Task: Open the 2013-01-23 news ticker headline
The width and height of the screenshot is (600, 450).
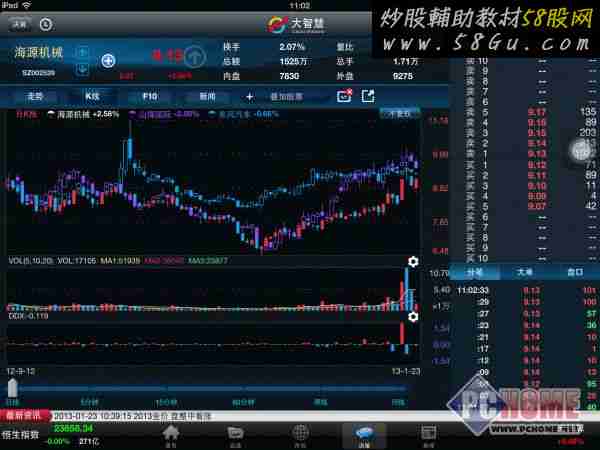Action: coord(132,416)
